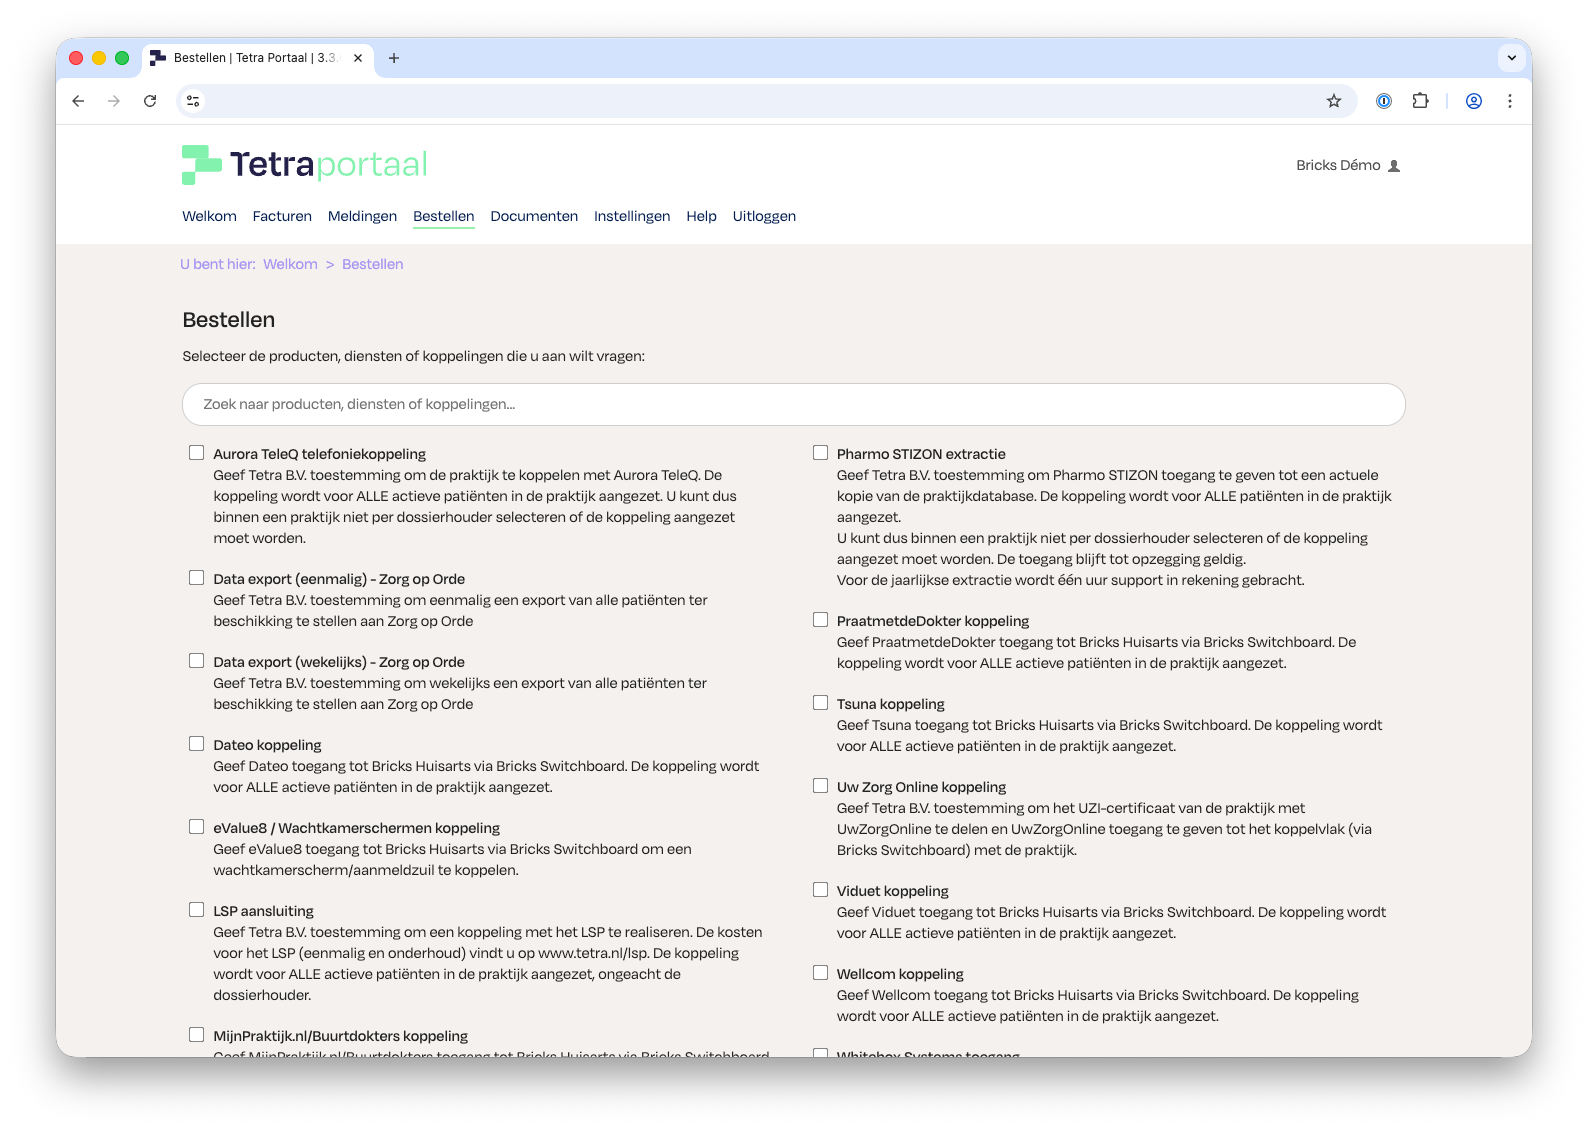1588x1131 pixels.
Task: Click the Uitloggen link
Action: (764, 216)
